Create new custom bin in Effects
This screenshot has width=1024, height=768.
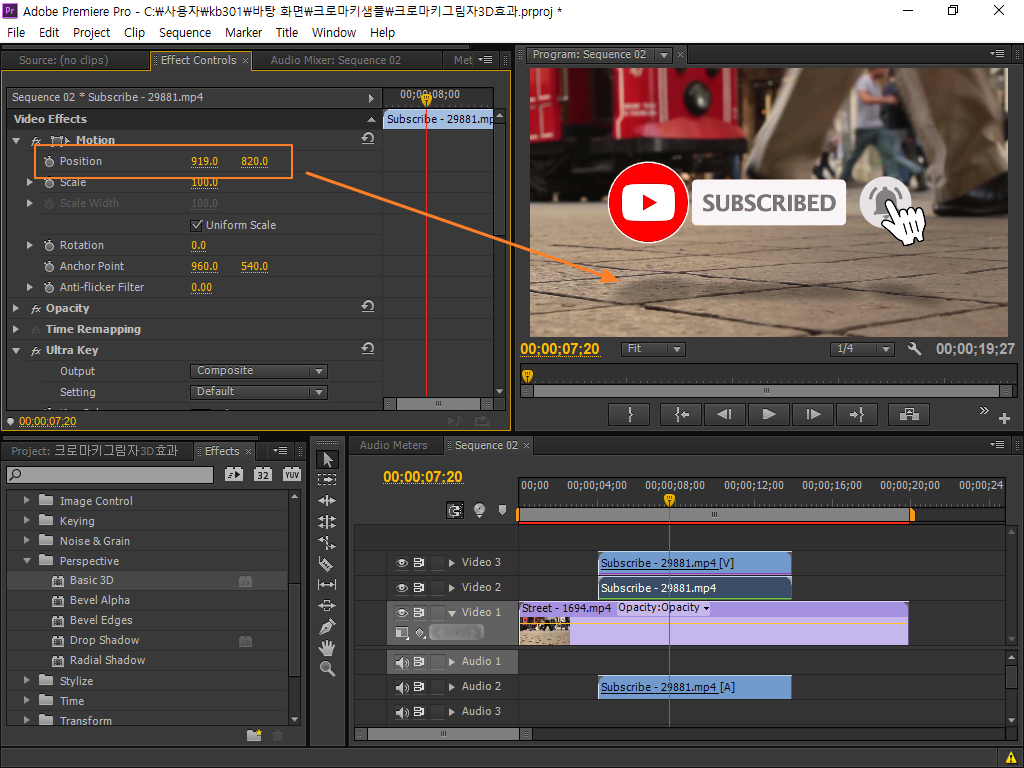coord(254,735)
